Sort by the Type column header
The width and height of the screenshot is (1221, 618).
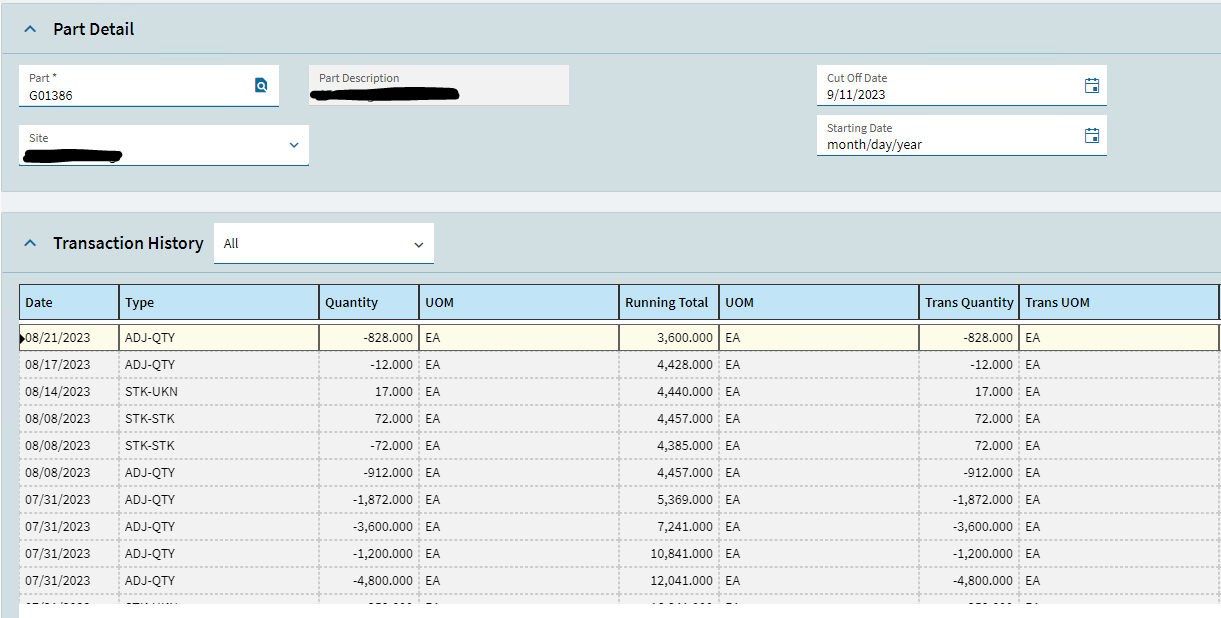click(x=218, y=303)
